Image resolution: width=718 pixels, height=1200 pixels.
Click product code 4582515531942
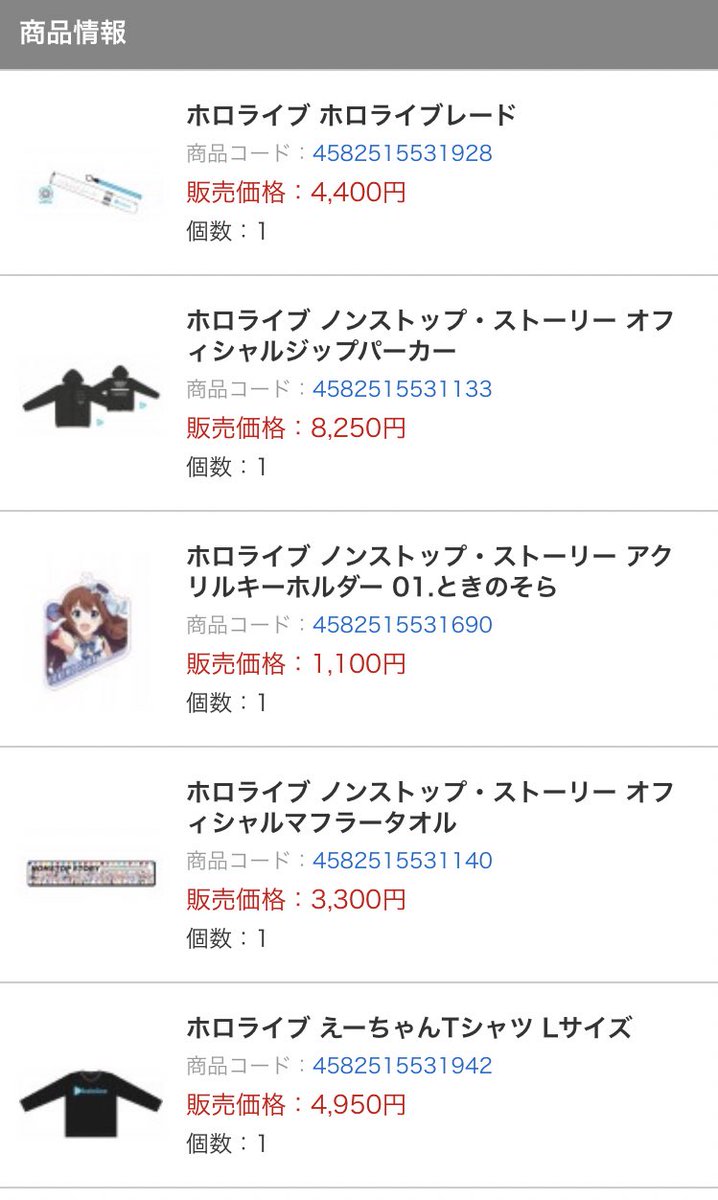[x=402, y=1066]
